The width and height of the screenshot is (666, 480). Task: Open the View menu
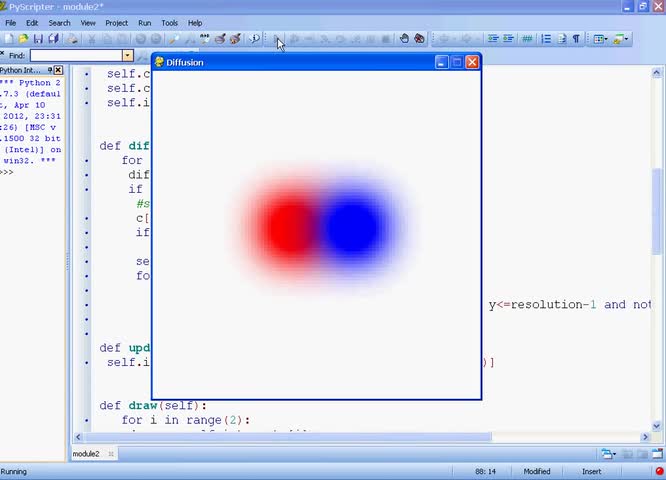pos(88,23)
